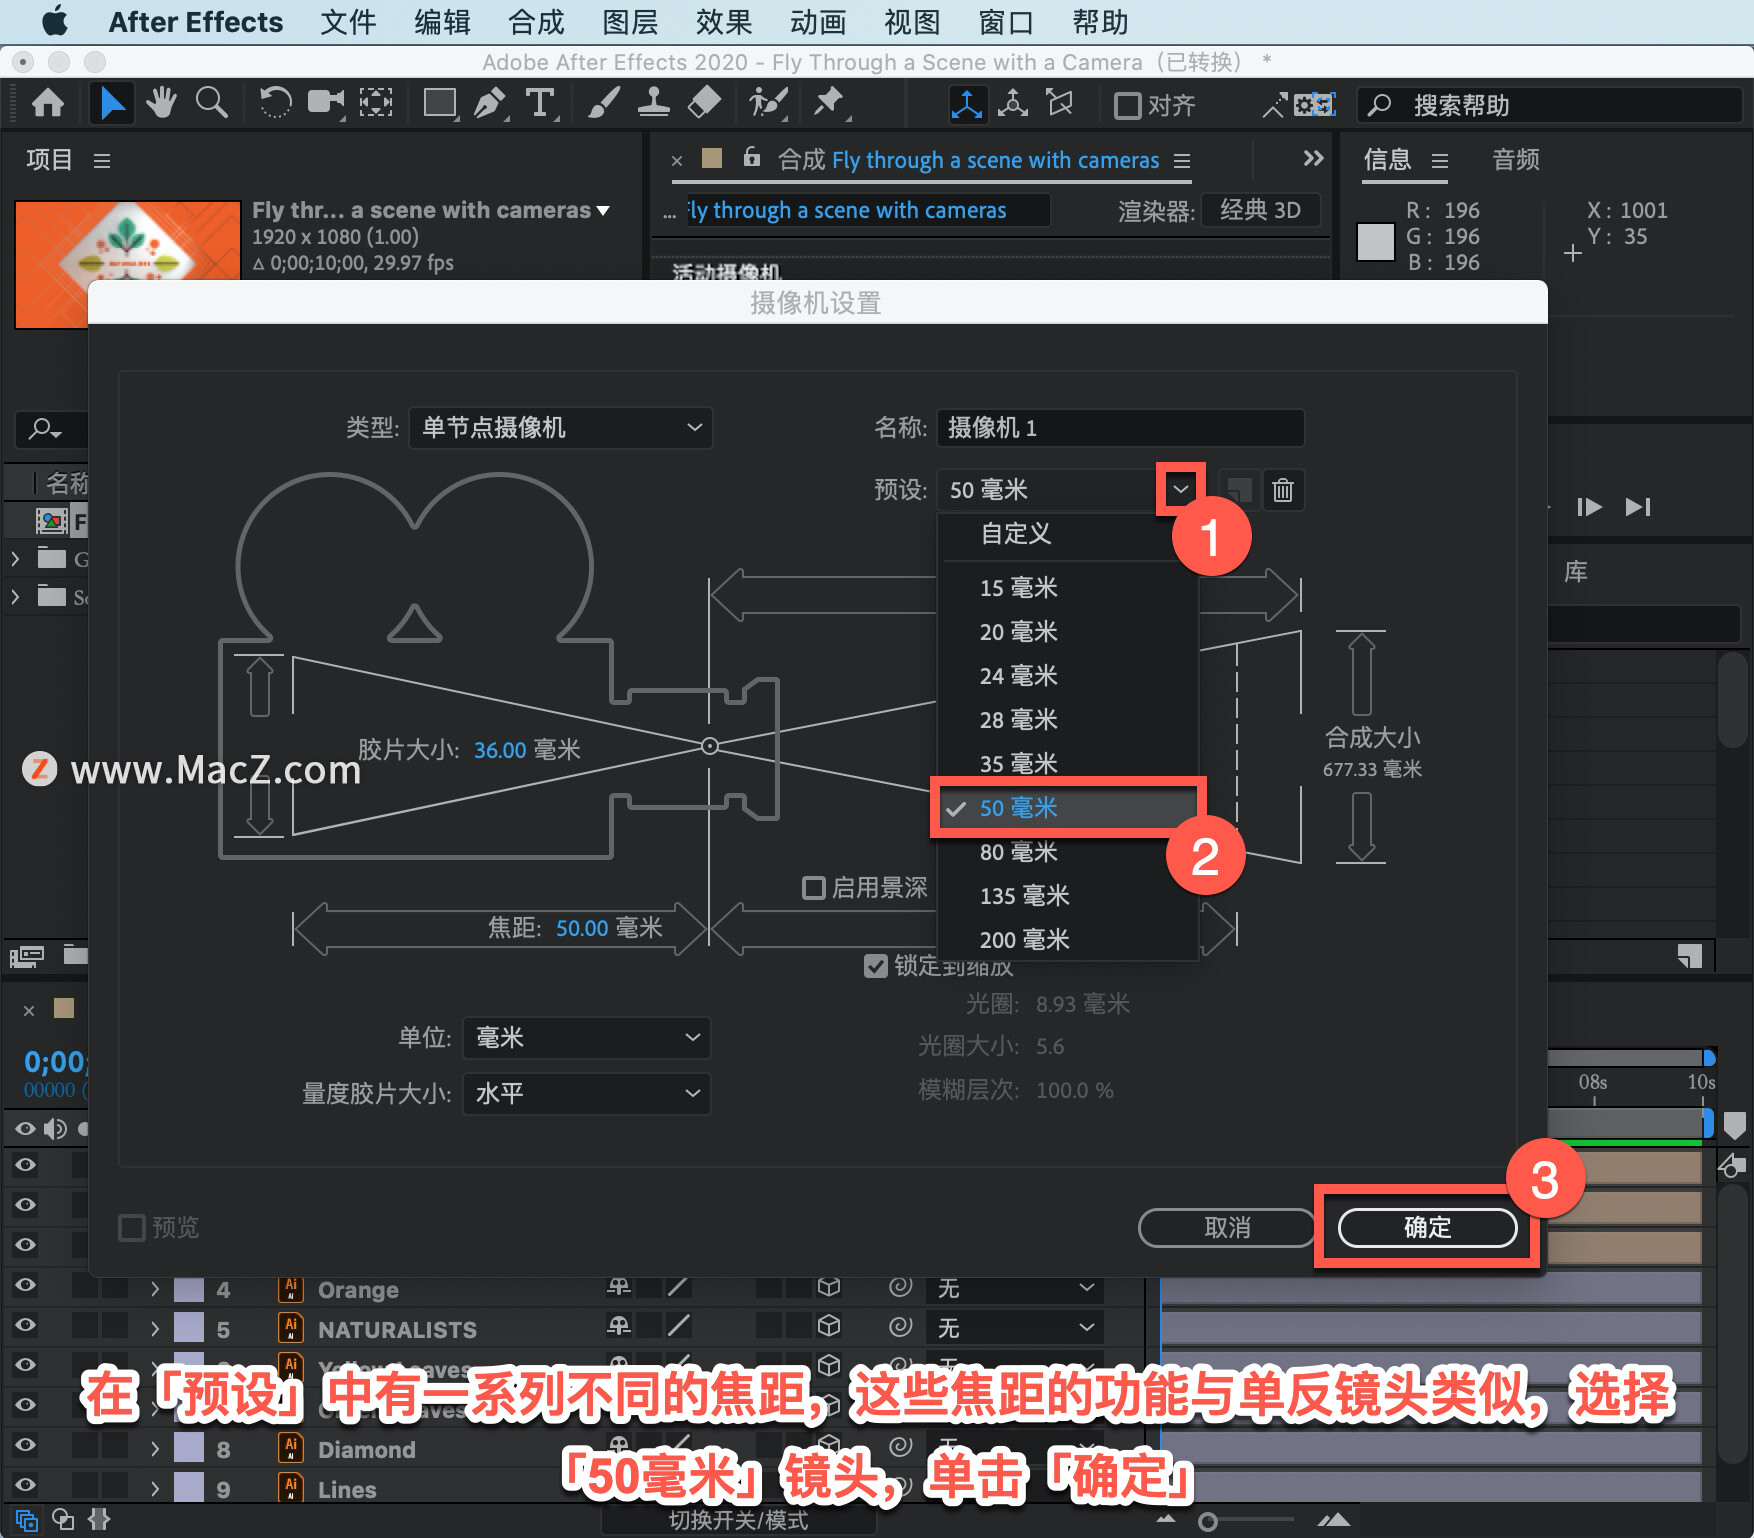The height and width of the screenshot is (1538, 1754).
Task: Expand the NATURALISTS layer properties
Action: point(155,1329)
